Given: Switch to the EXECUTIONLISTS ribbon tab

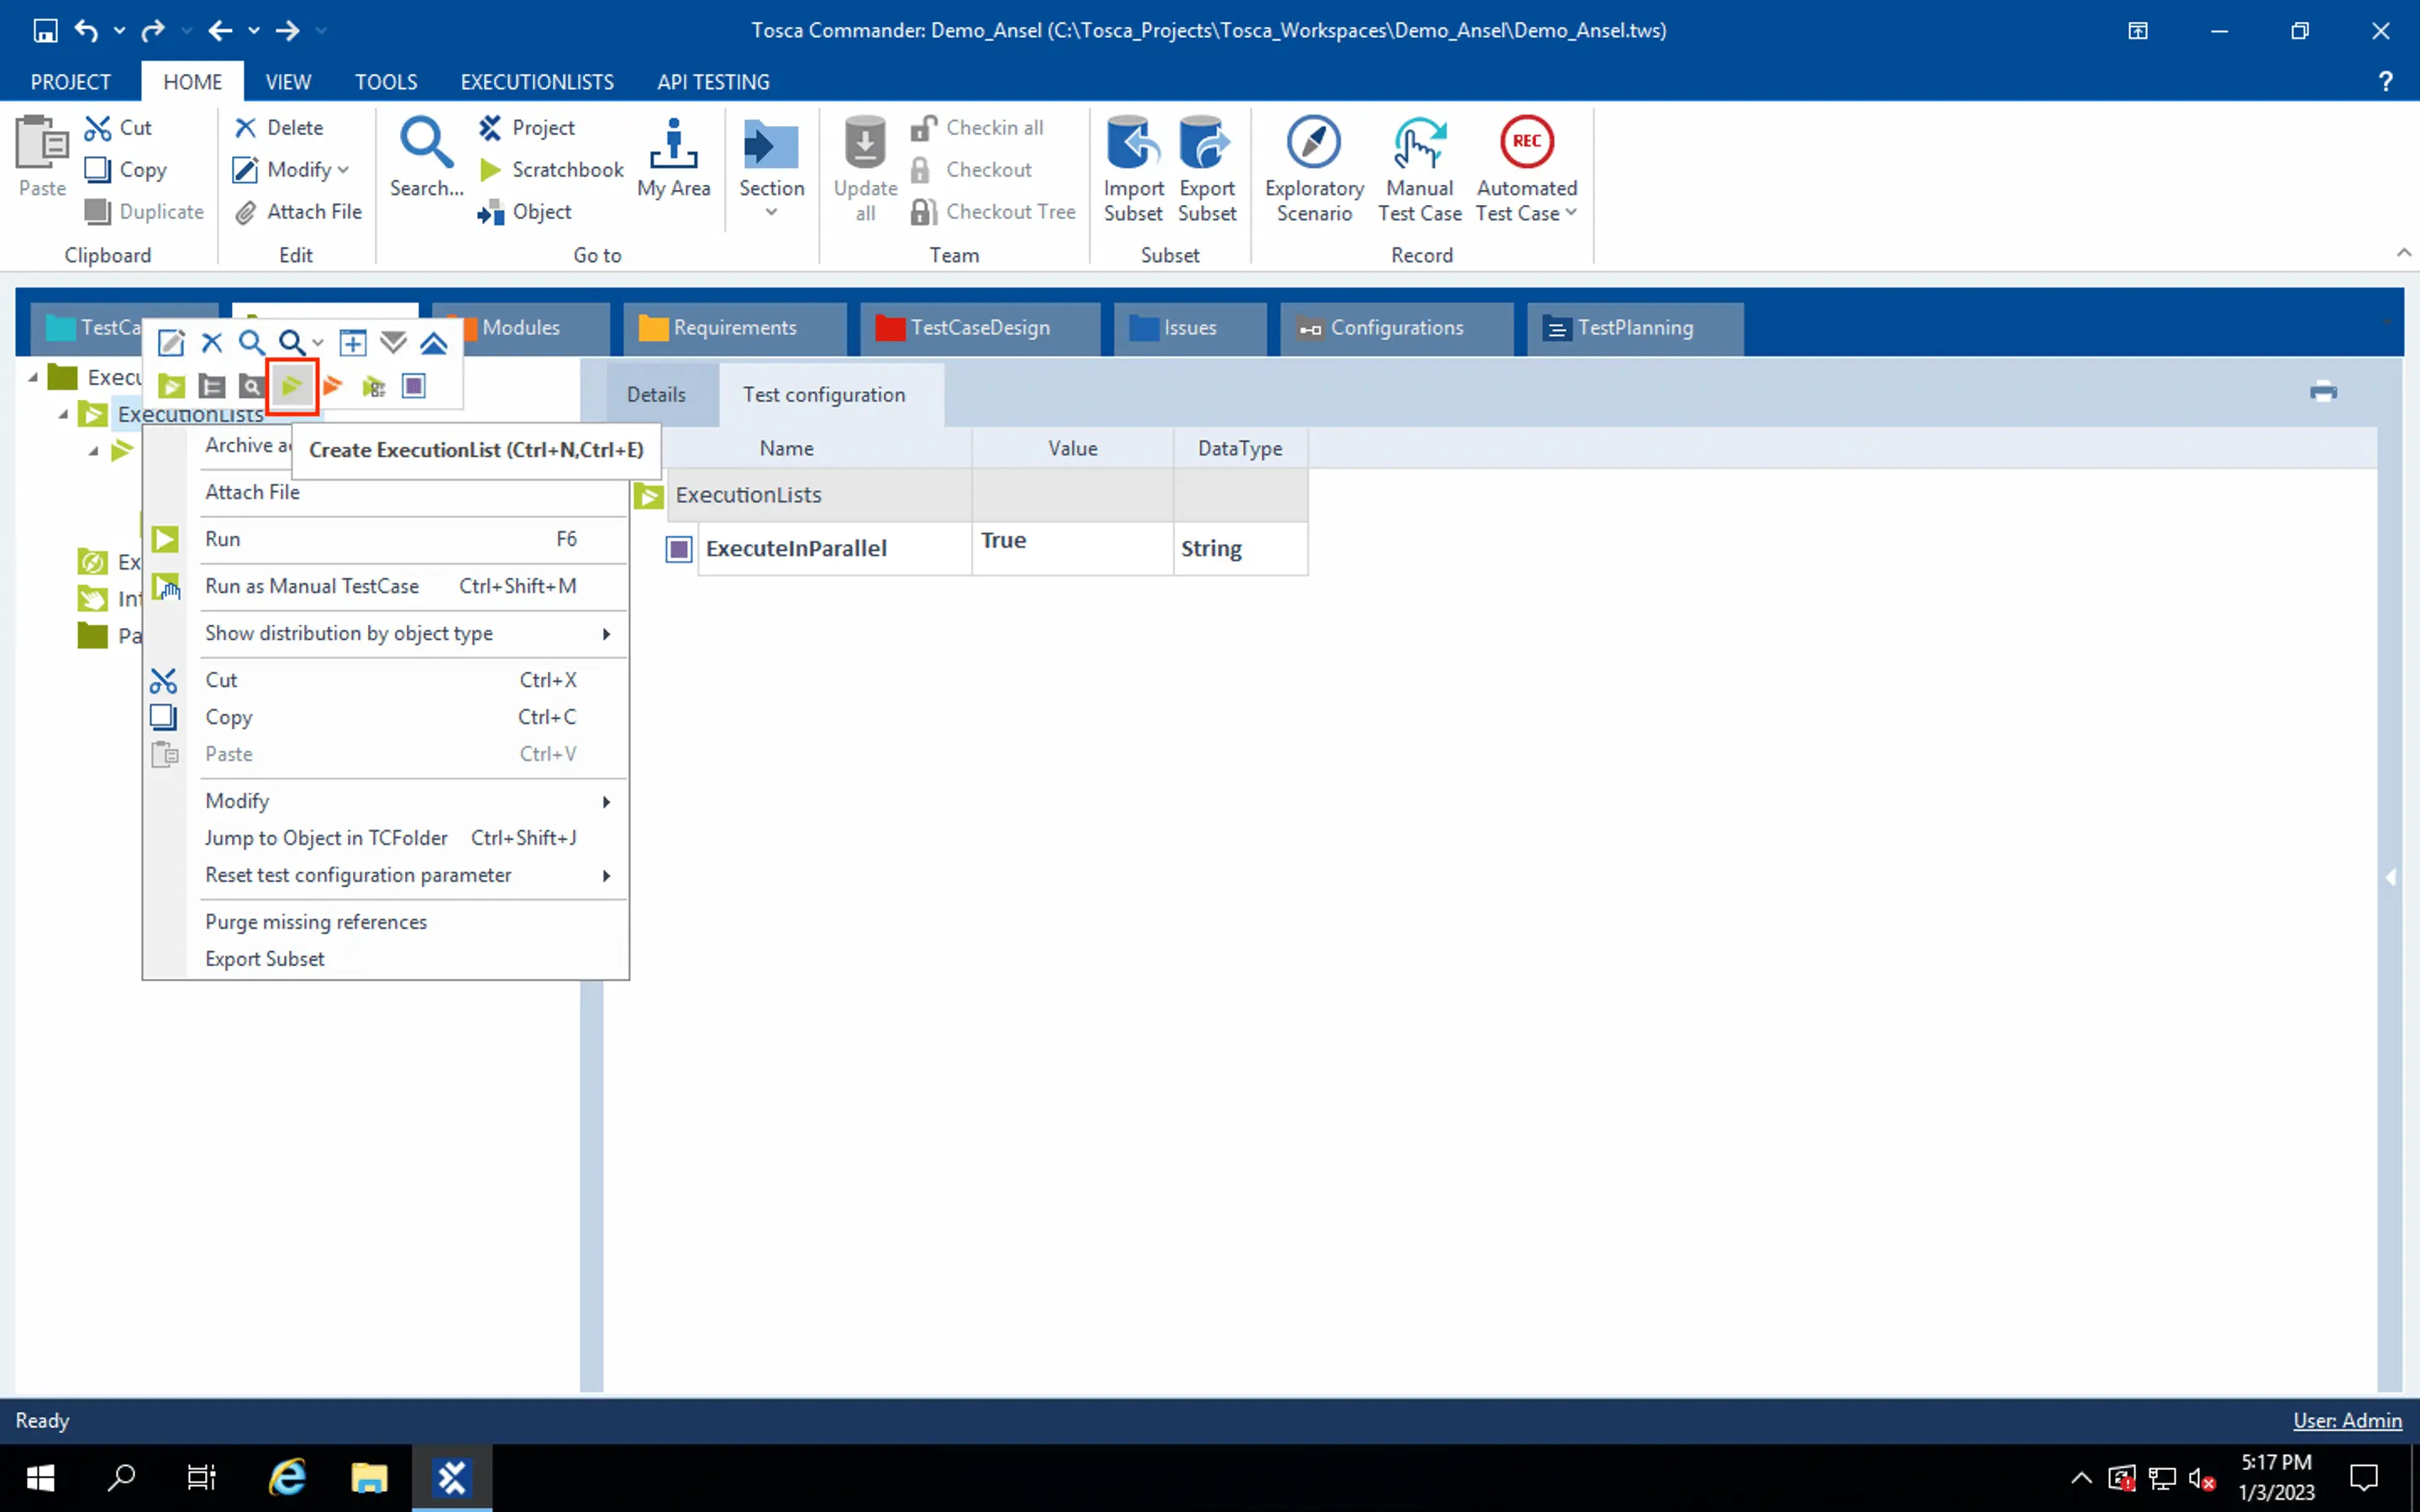Looking at the screenshot, I should (537, 82).
